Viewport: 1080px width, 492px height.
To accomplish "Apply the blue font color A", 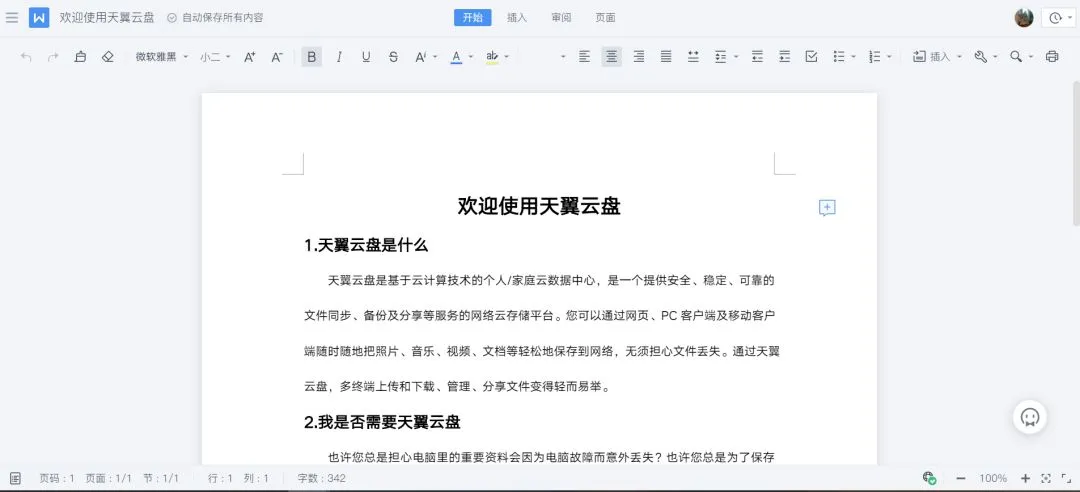I will (x=456, y=57).
